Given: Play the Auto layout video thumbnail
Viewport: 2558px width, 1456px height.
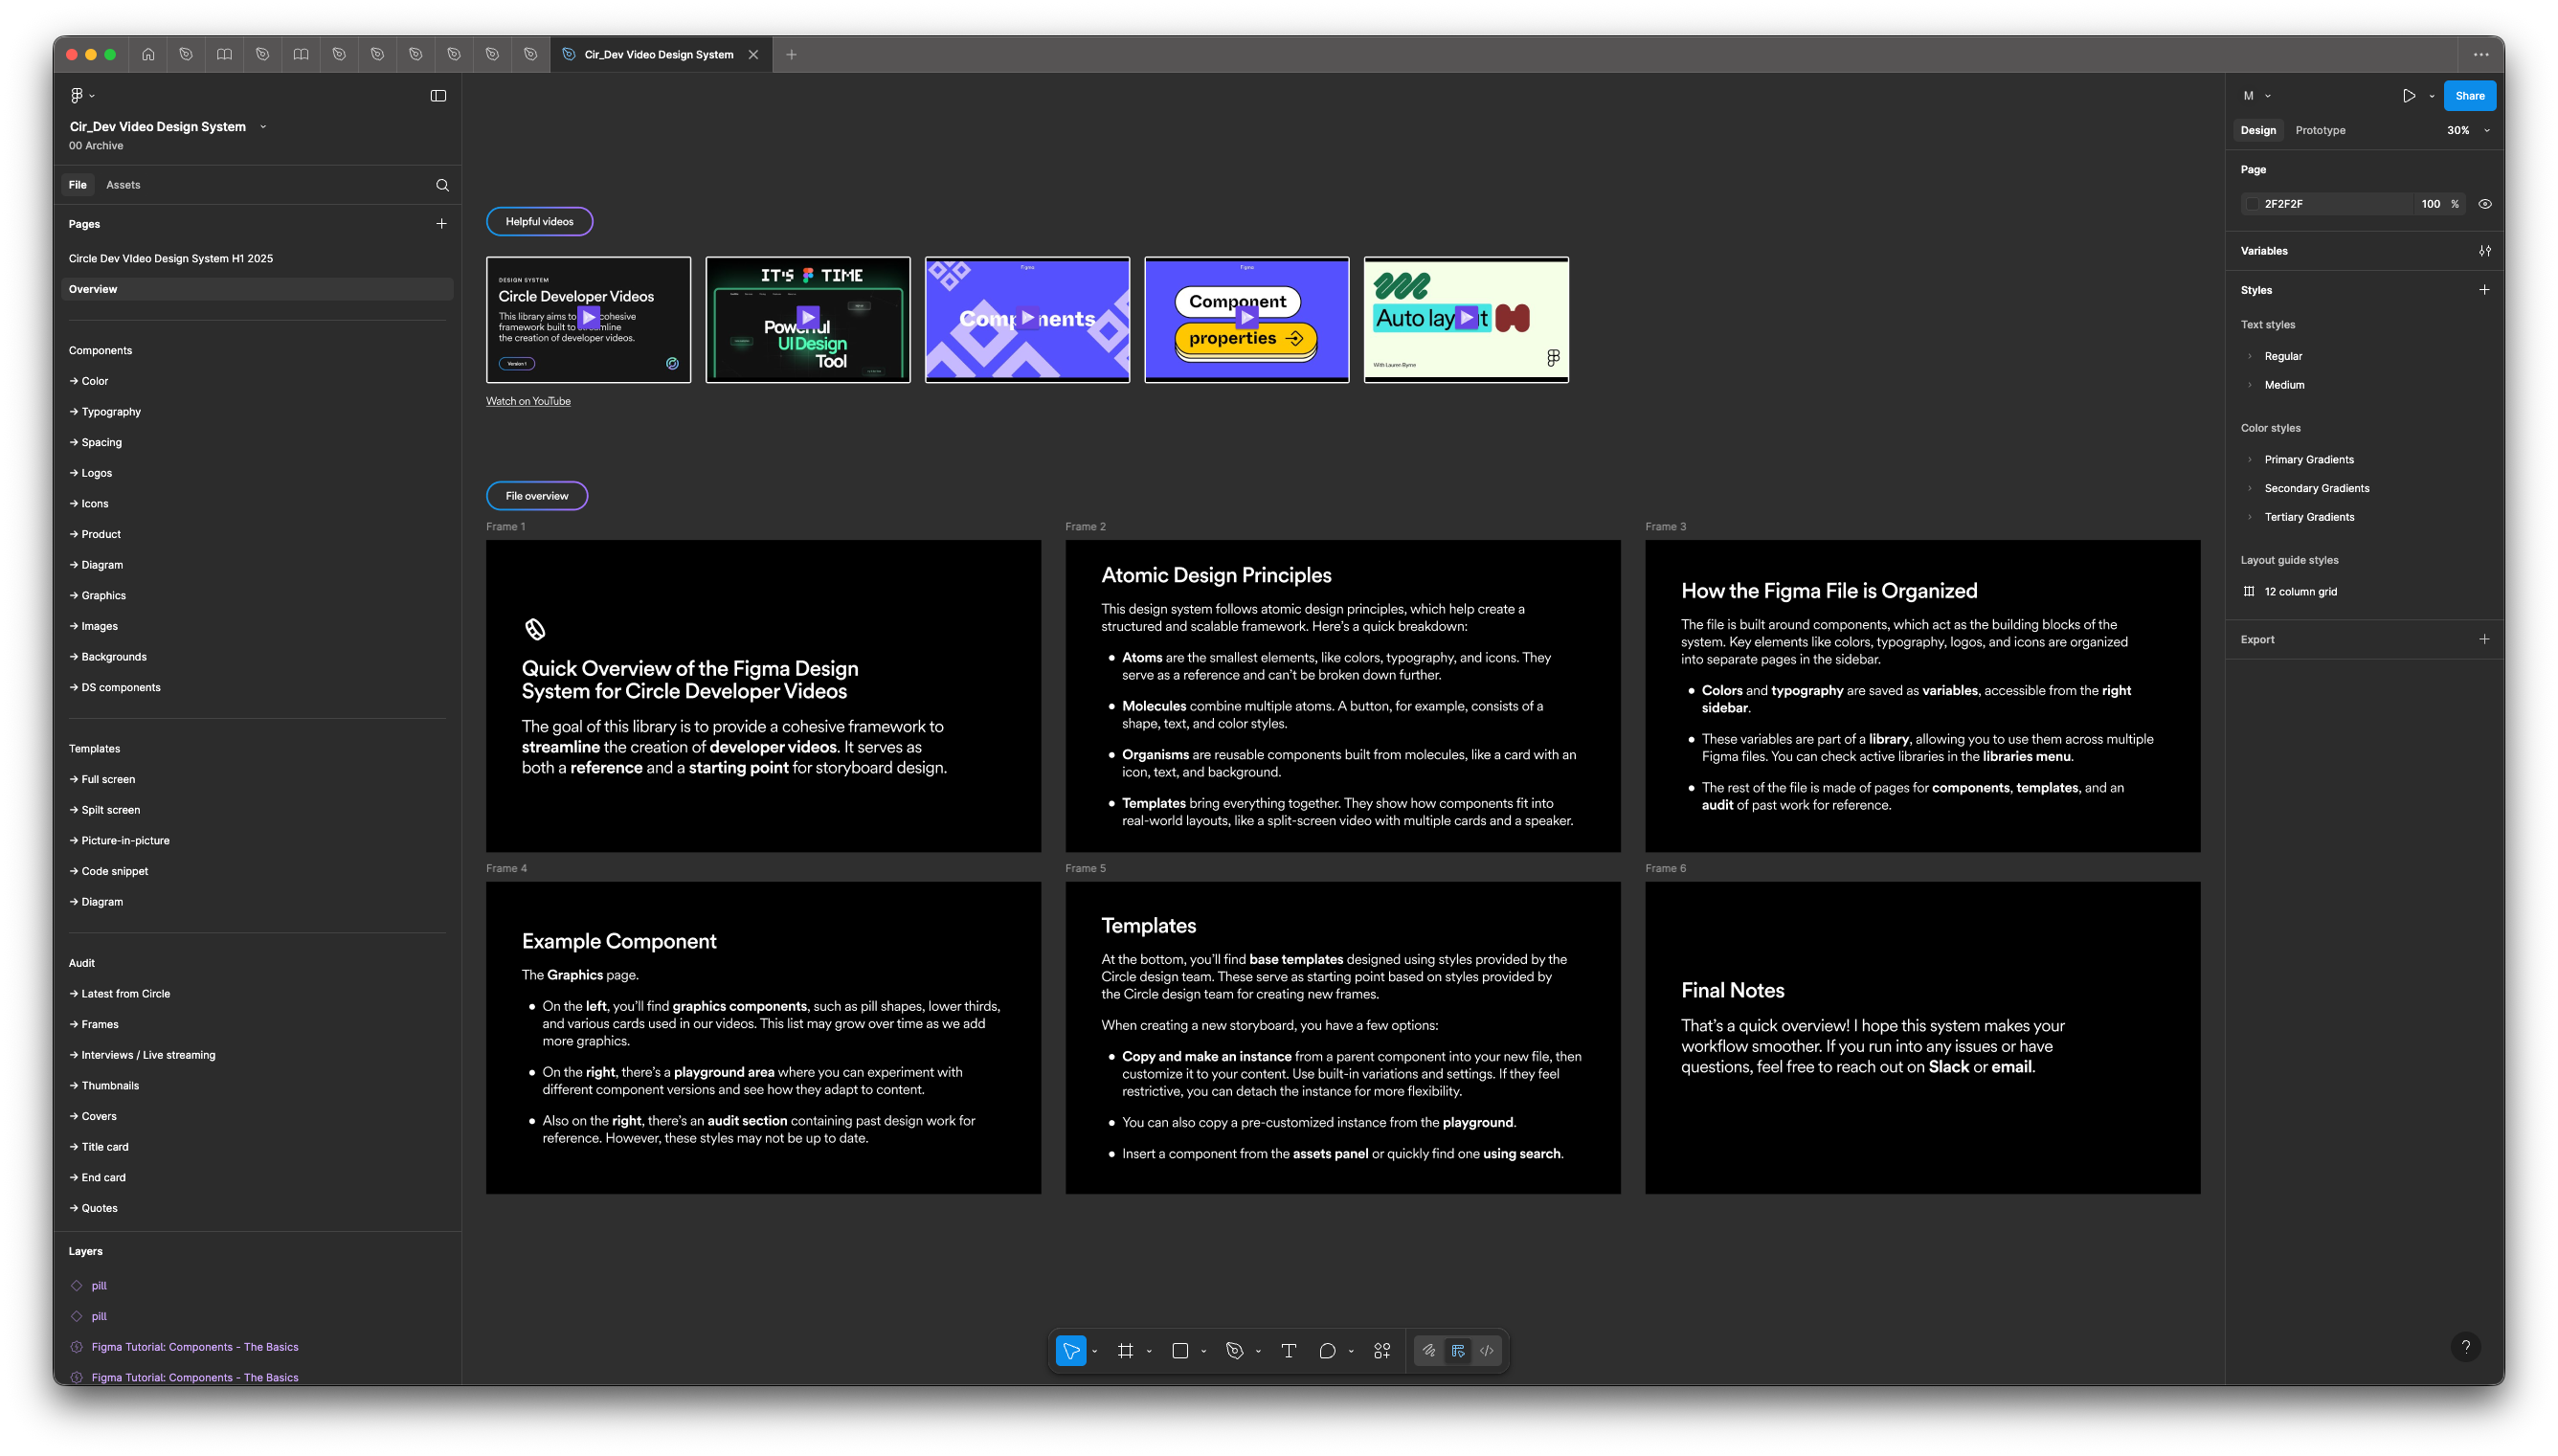Looking at the screenshot, I should [x=1466, y=320].
